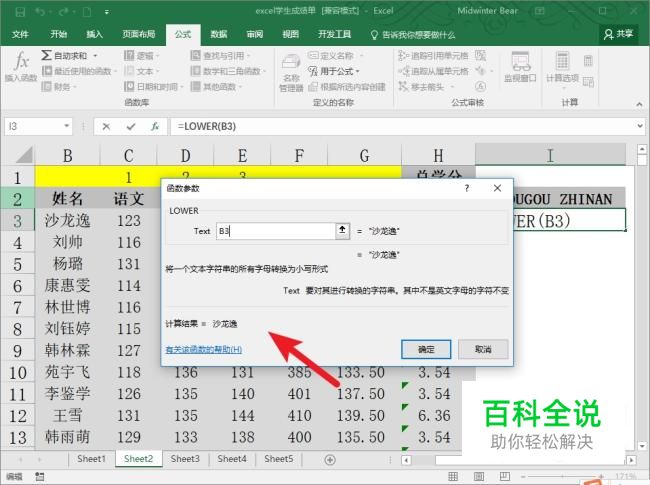
Task: Click the Share (共享) button
Action: 618,34
